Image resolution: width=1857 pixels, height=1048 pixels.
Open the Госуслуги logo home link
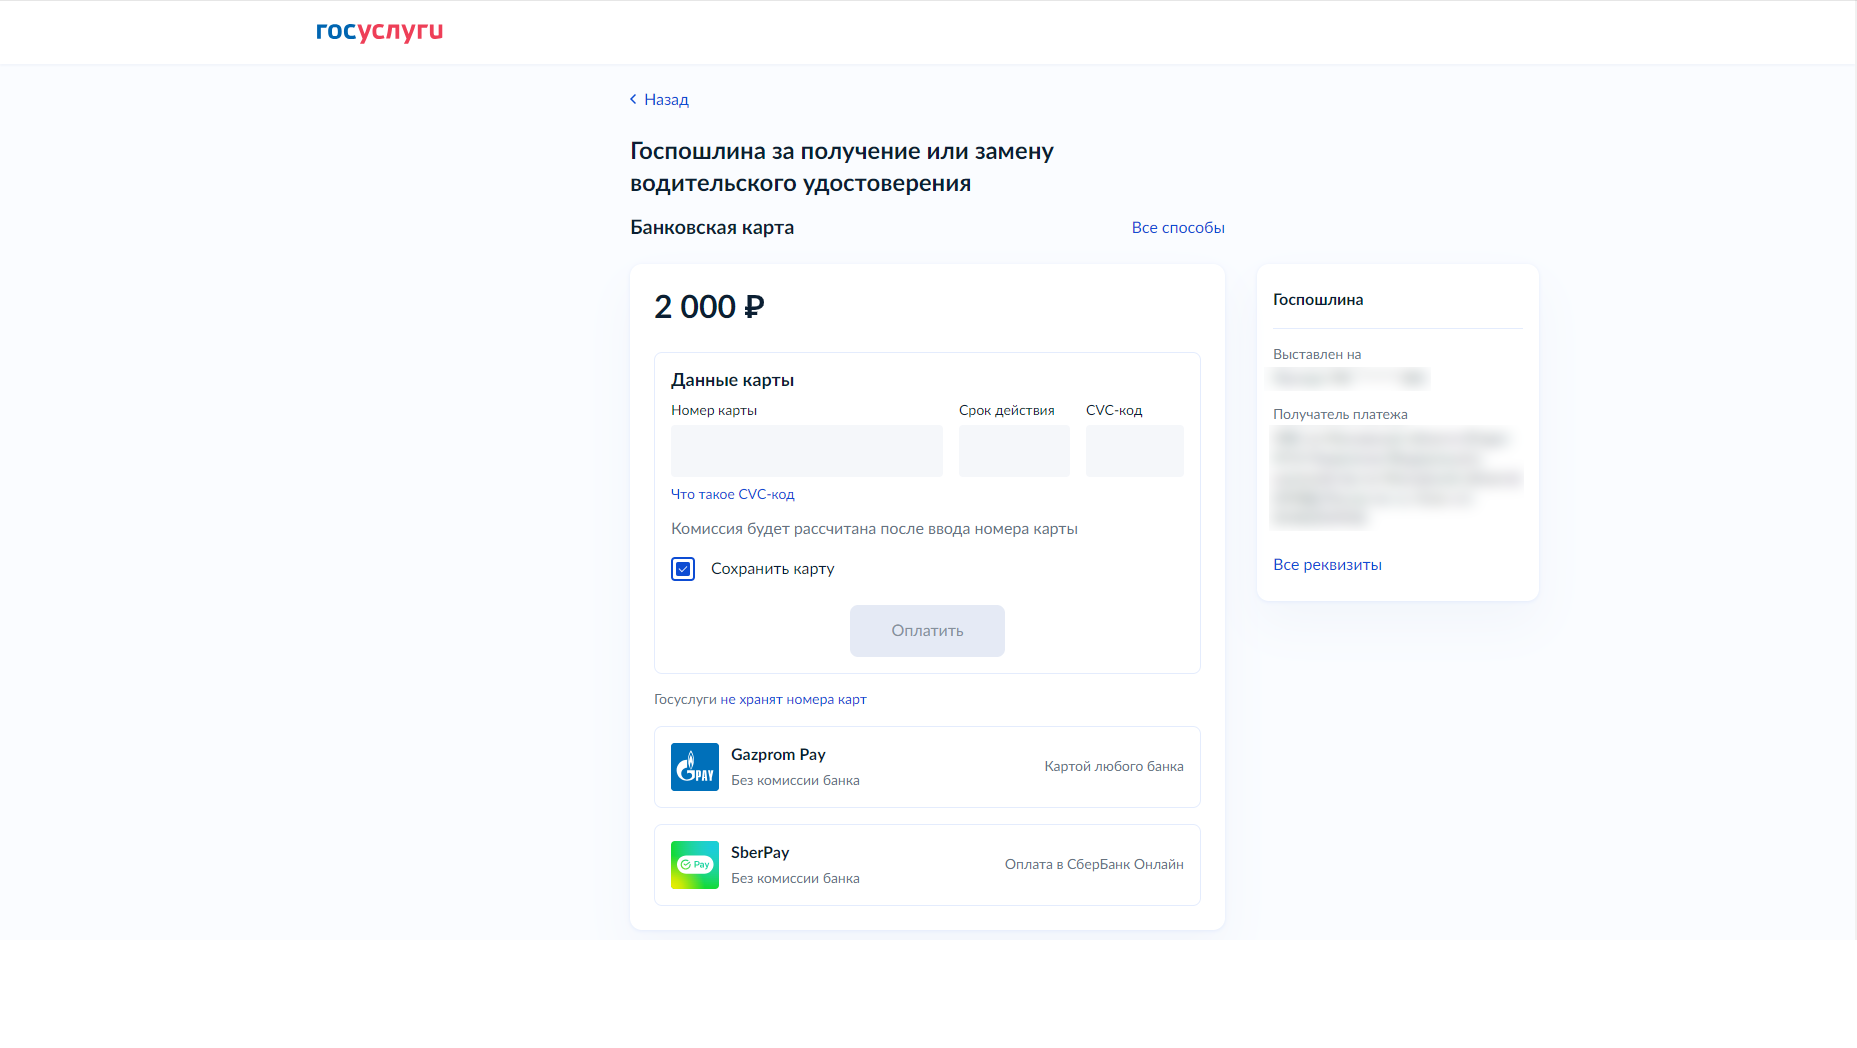click(x=379, y=31)
